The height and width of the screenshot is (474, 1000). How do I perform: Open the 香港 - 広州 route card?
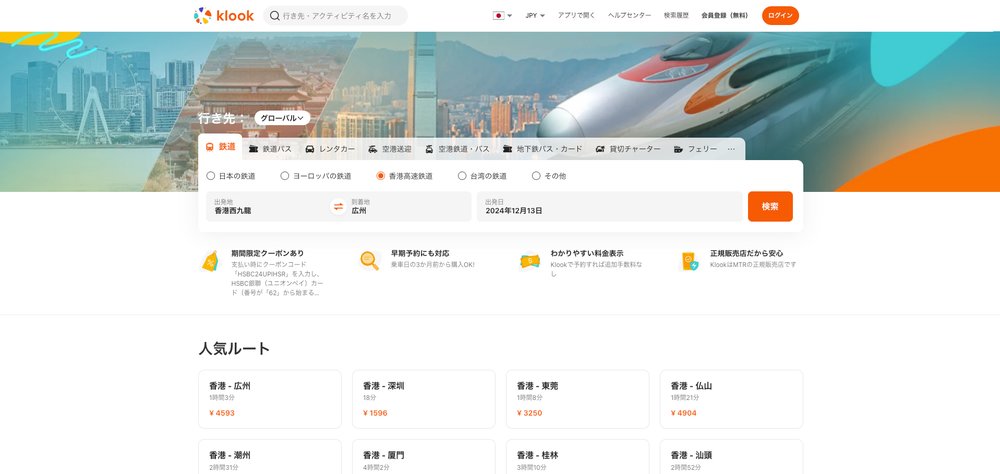pos(270,399)
